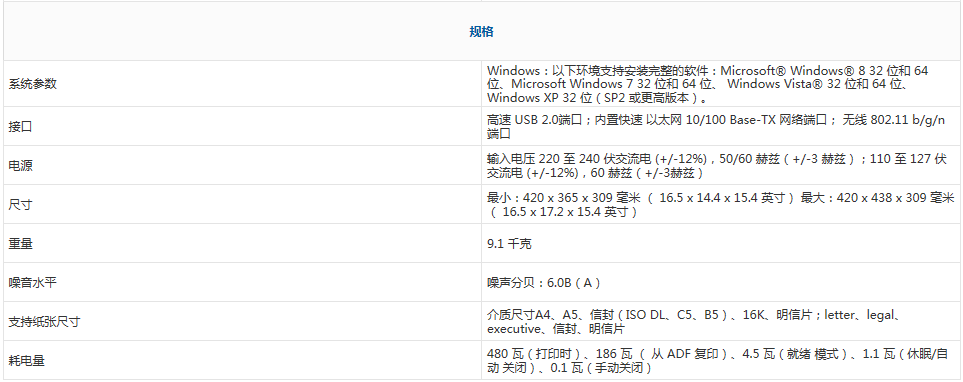Select the 耗电量 row label
This screenshot has height=382, width=963.
click(x=26, y=361)
